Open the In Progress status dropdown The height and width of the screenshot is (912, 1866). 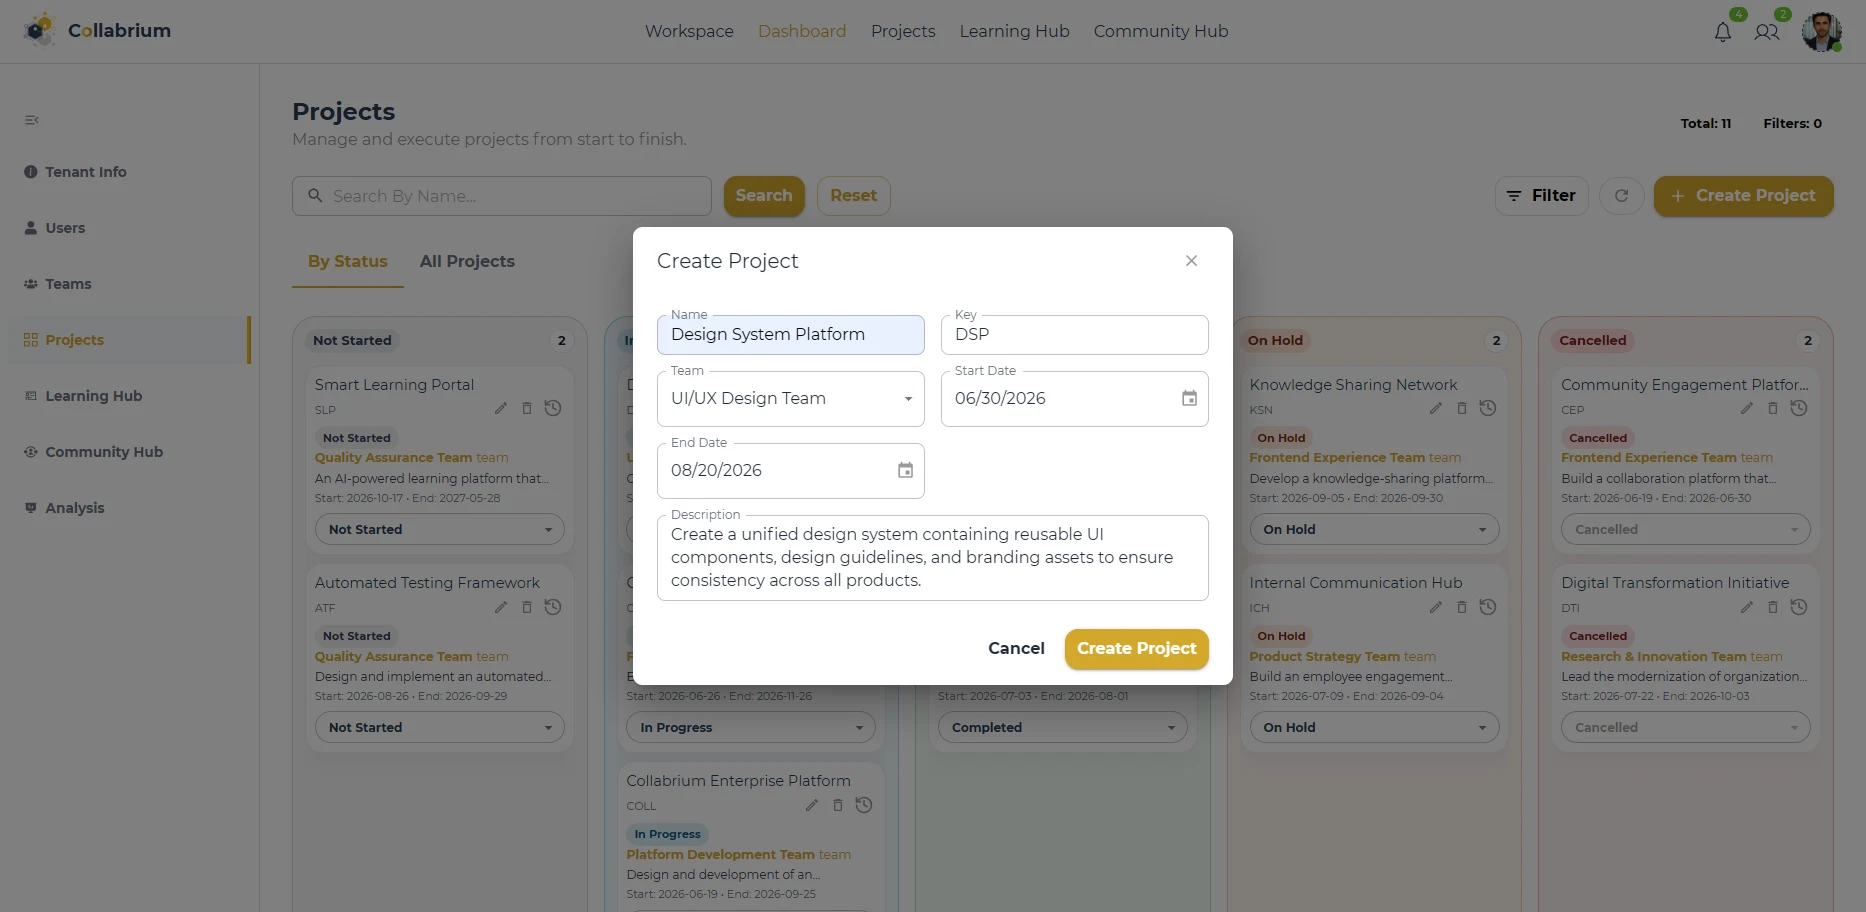[751, 727]
